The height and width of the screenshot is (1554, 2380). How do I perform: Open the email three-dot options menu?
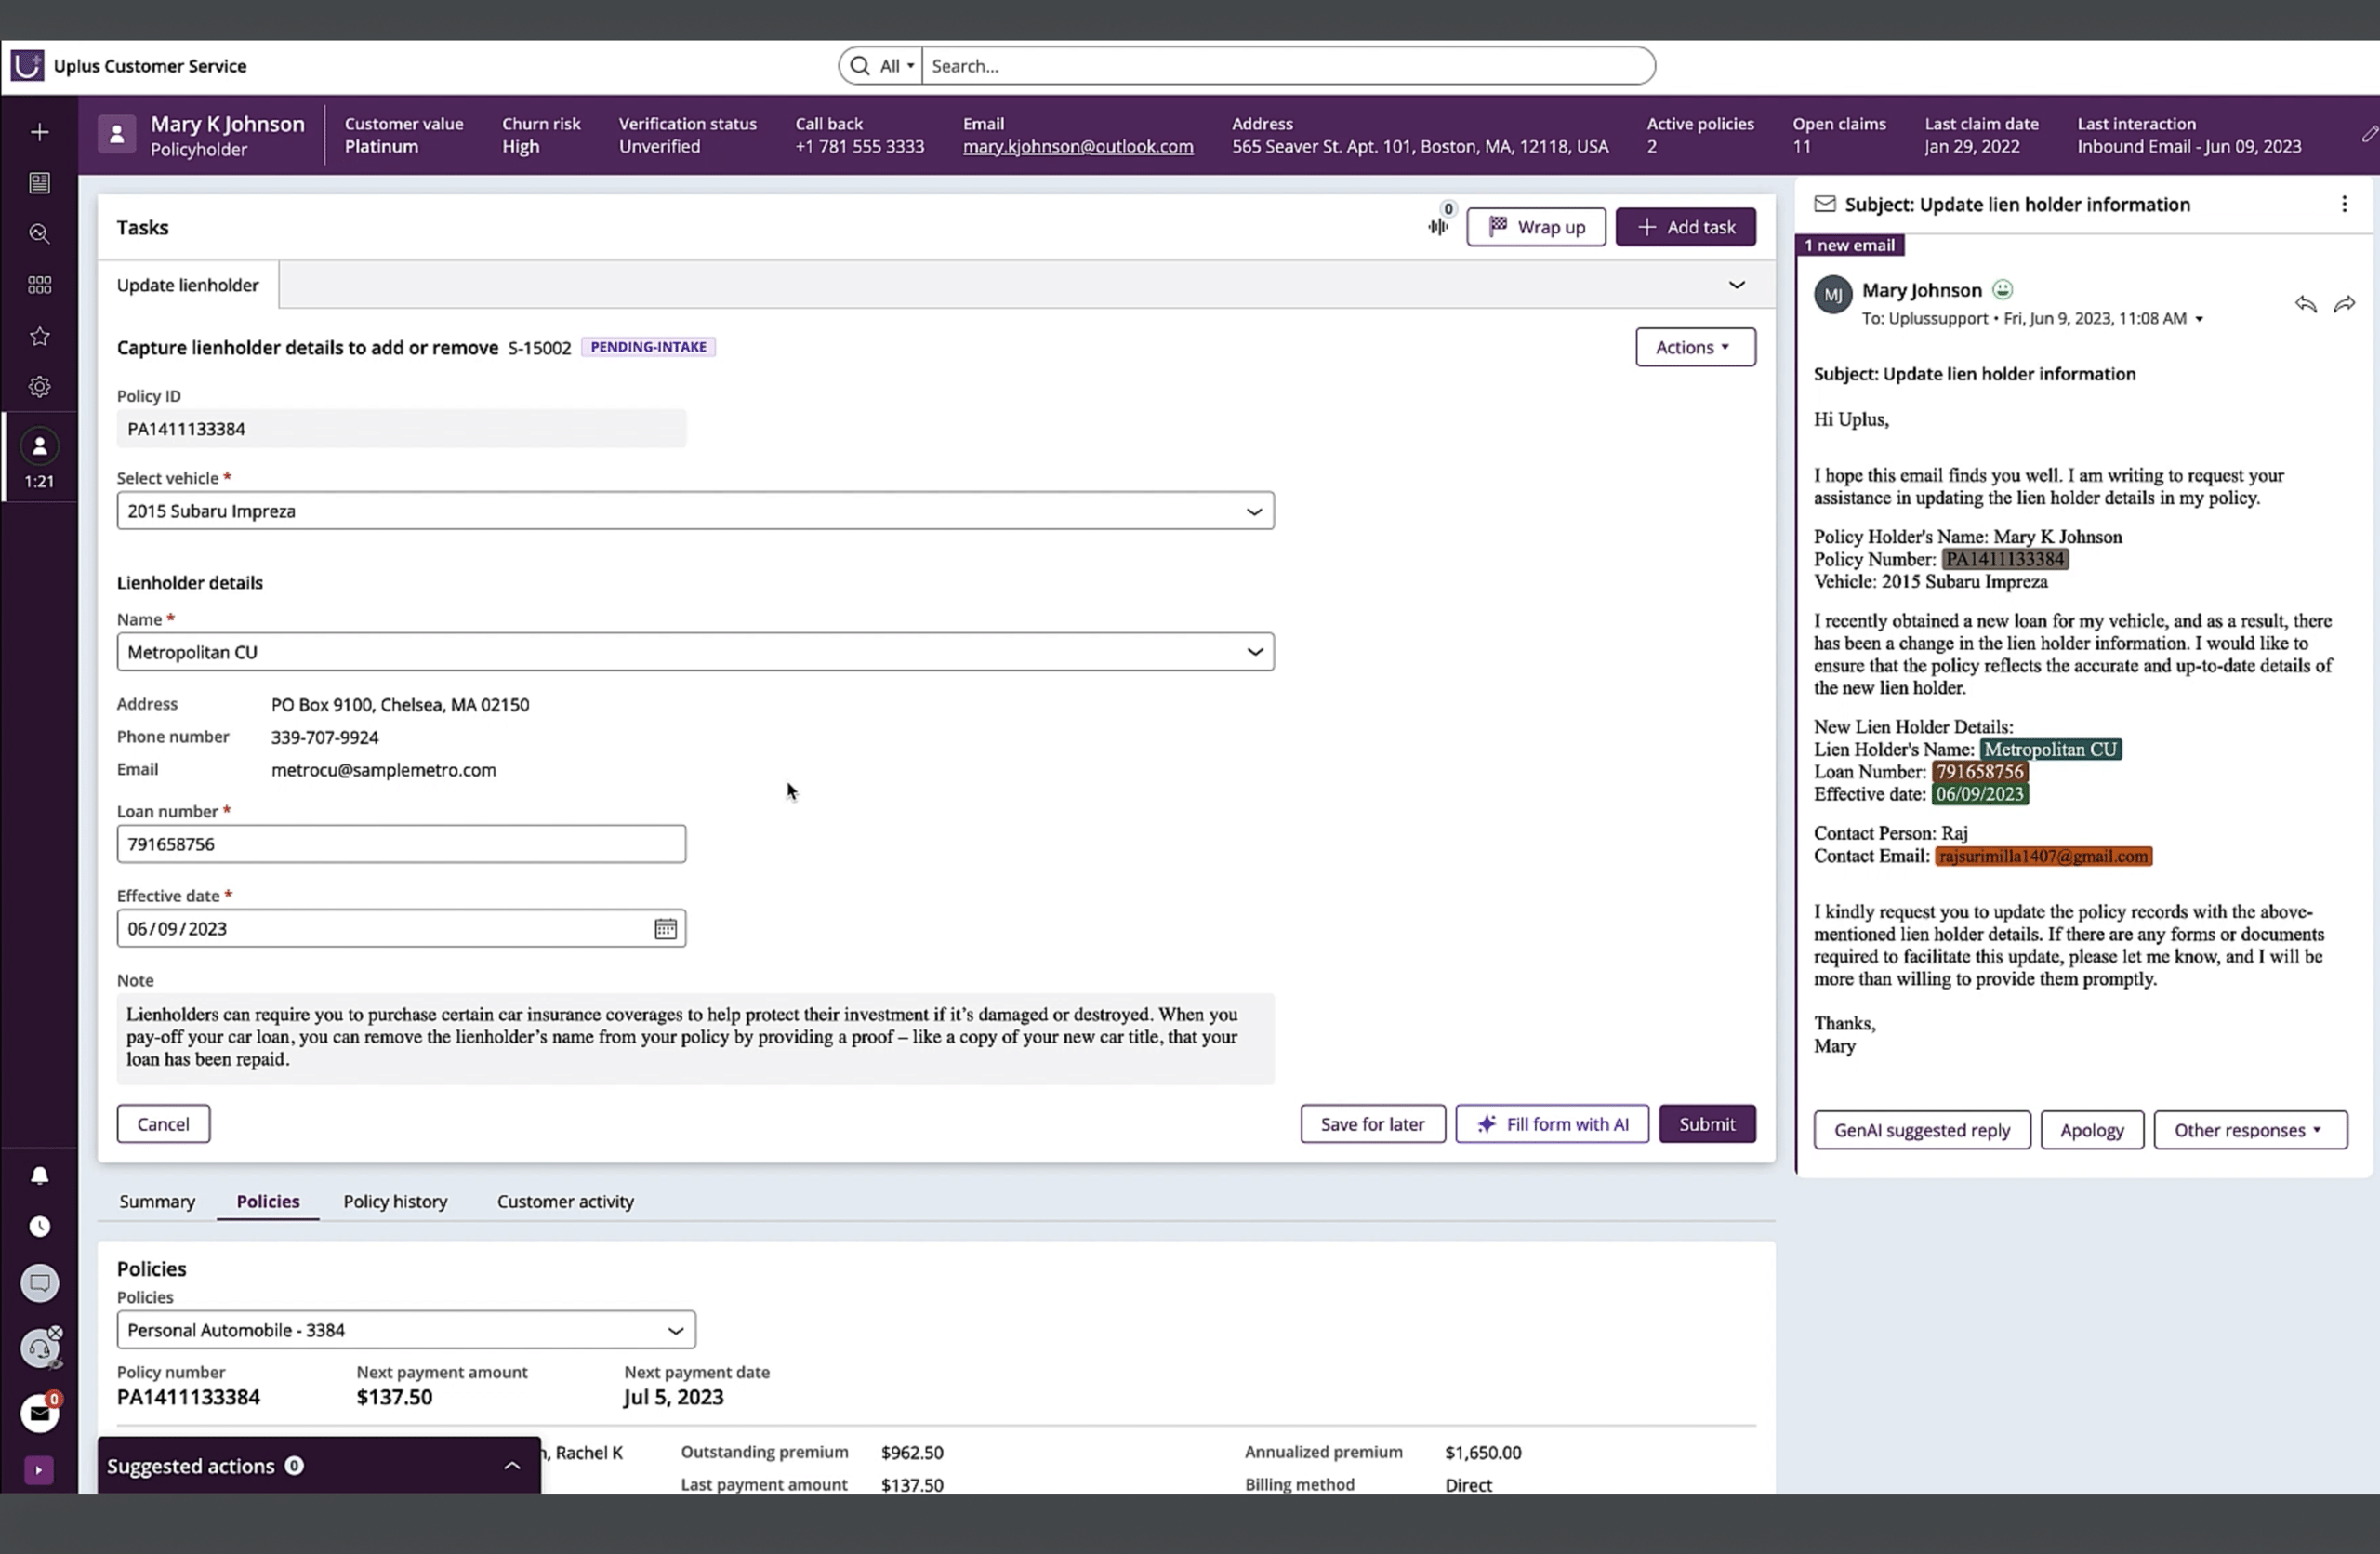pos(2344,204)
